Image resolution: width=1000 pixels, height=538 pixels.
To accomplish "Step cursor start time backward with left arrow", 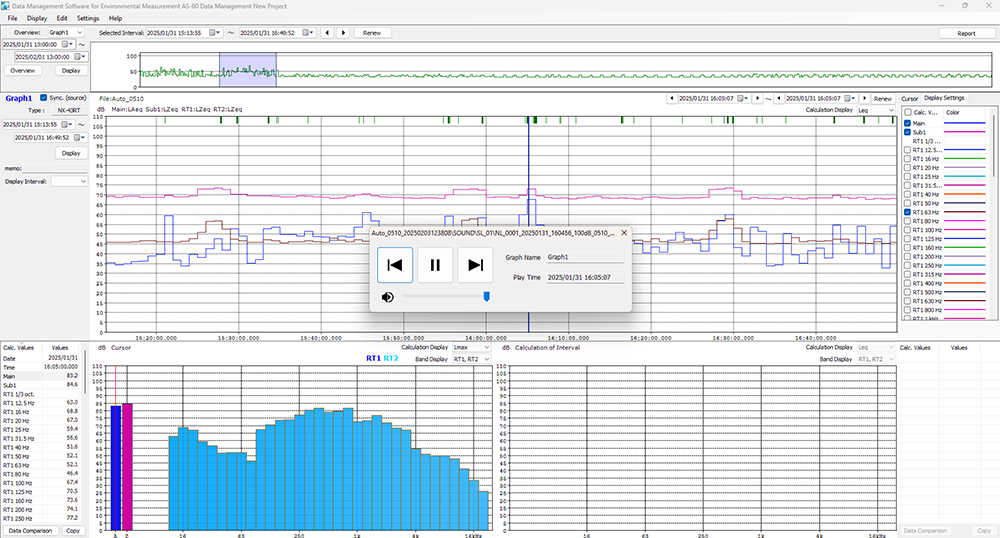I will click(x=672, y=99).
